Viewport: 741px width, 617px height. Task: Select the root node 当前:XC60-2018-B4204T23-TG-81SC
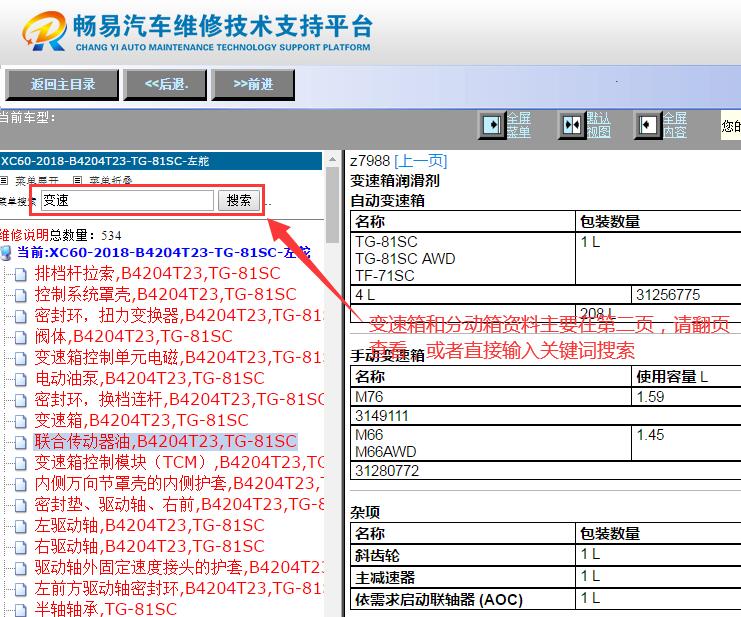(164, 252)
